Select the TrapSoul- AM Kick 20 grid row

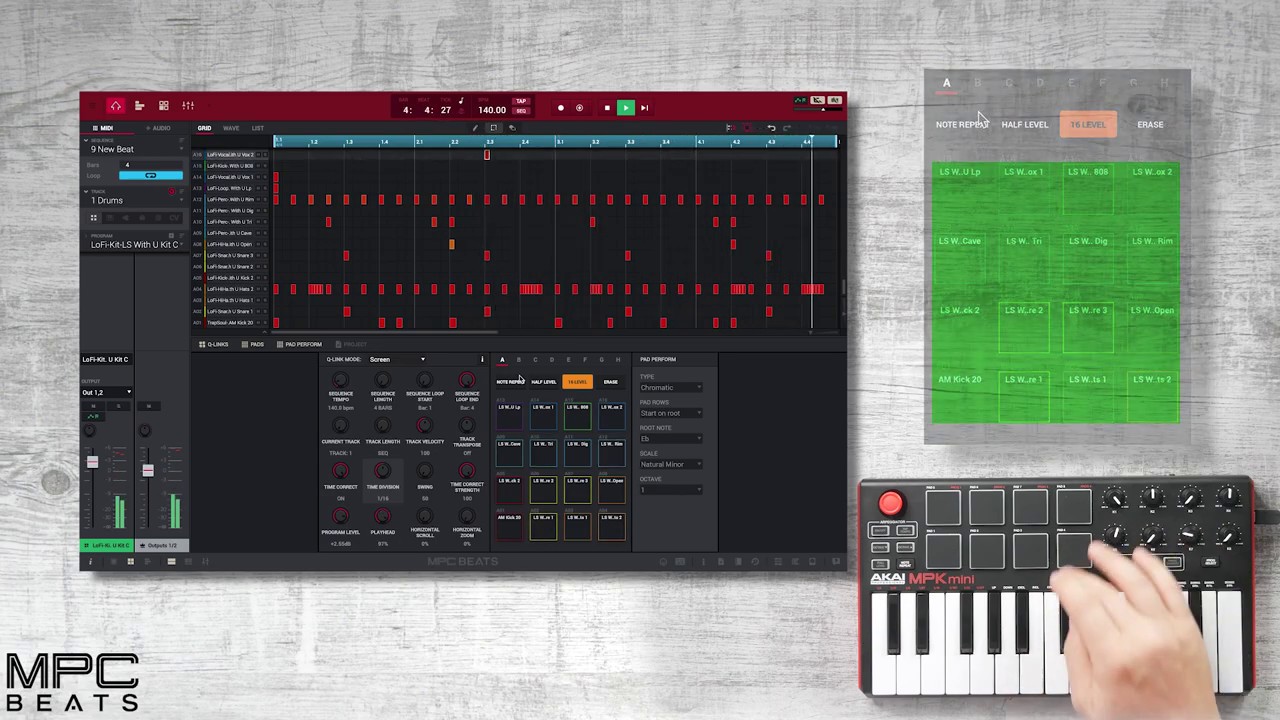(229, 323)
